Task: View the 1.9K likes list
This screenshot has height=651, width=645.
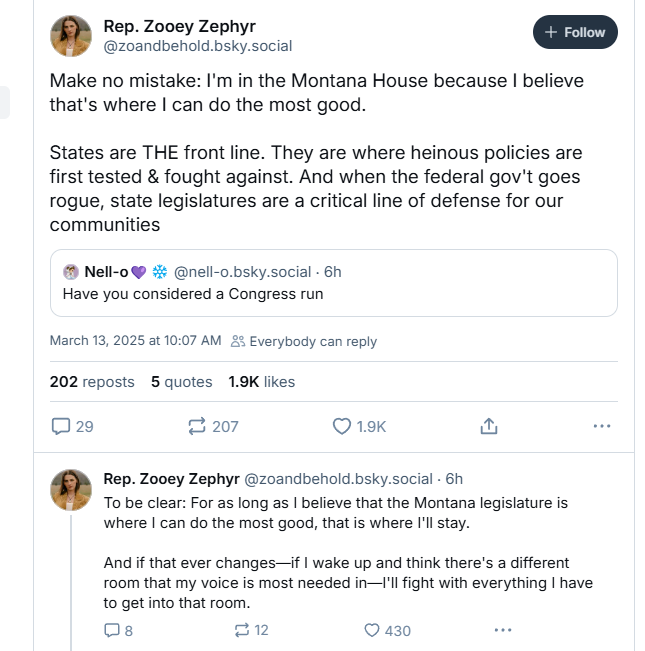Action: 261,381
